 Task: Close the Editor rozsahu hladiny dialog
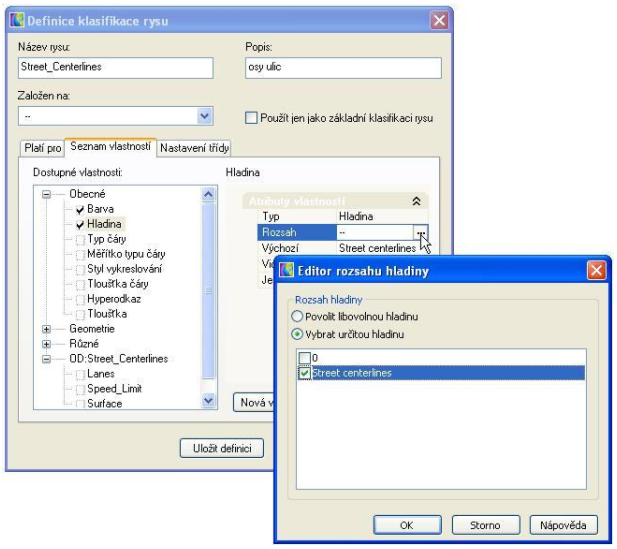(595, 270)
